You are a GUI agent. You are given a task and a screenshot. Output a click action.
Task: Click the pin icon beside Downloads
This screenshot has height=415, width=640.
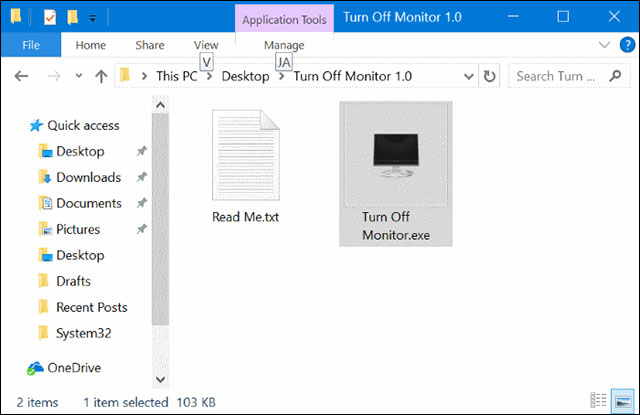(x=141, y=177)
